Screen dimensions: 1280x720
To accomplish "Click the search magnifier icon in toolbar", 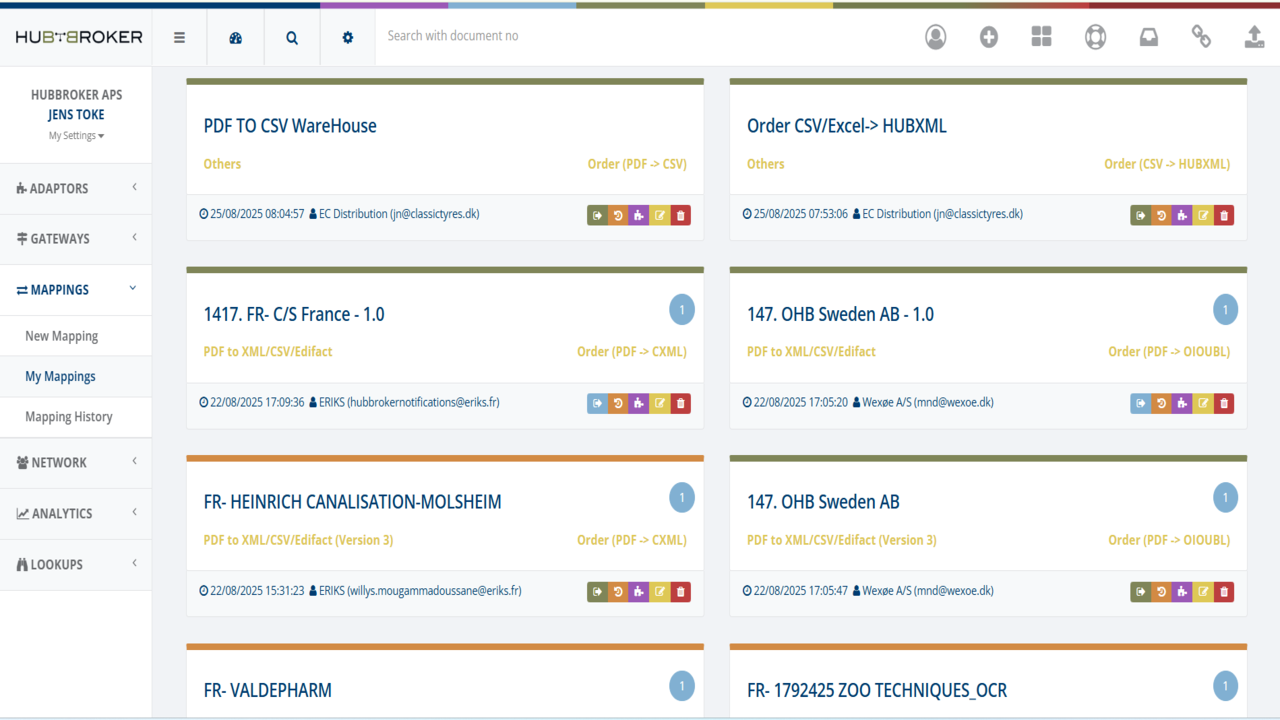I will coord(292,37).
